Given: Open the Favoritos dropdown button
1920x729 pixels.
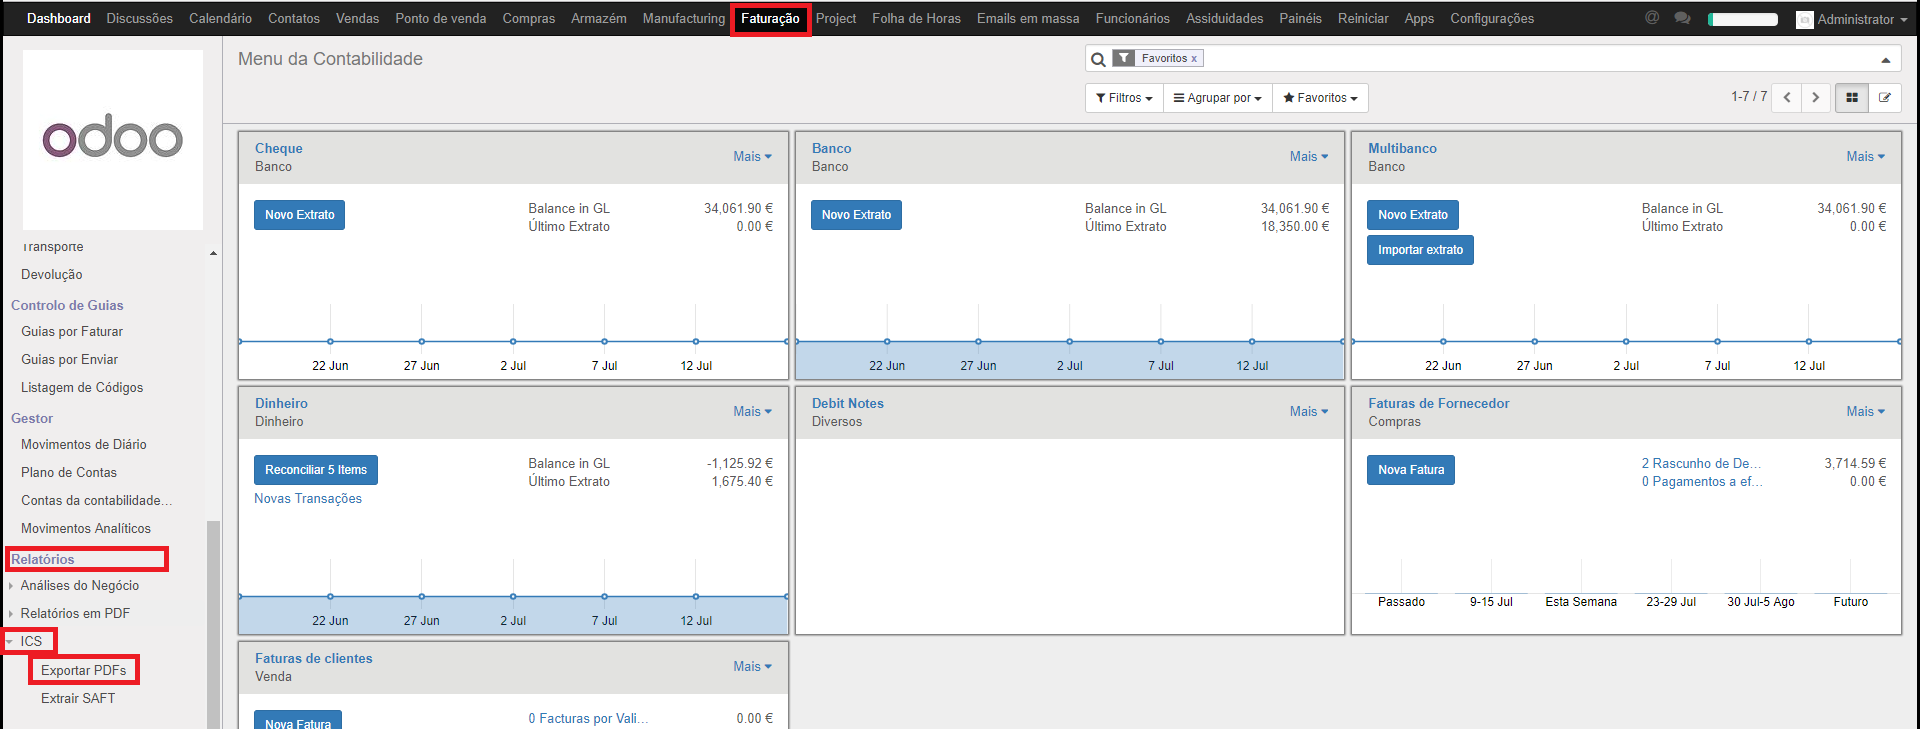Looking at the screenshot, I should [1320, 98].
